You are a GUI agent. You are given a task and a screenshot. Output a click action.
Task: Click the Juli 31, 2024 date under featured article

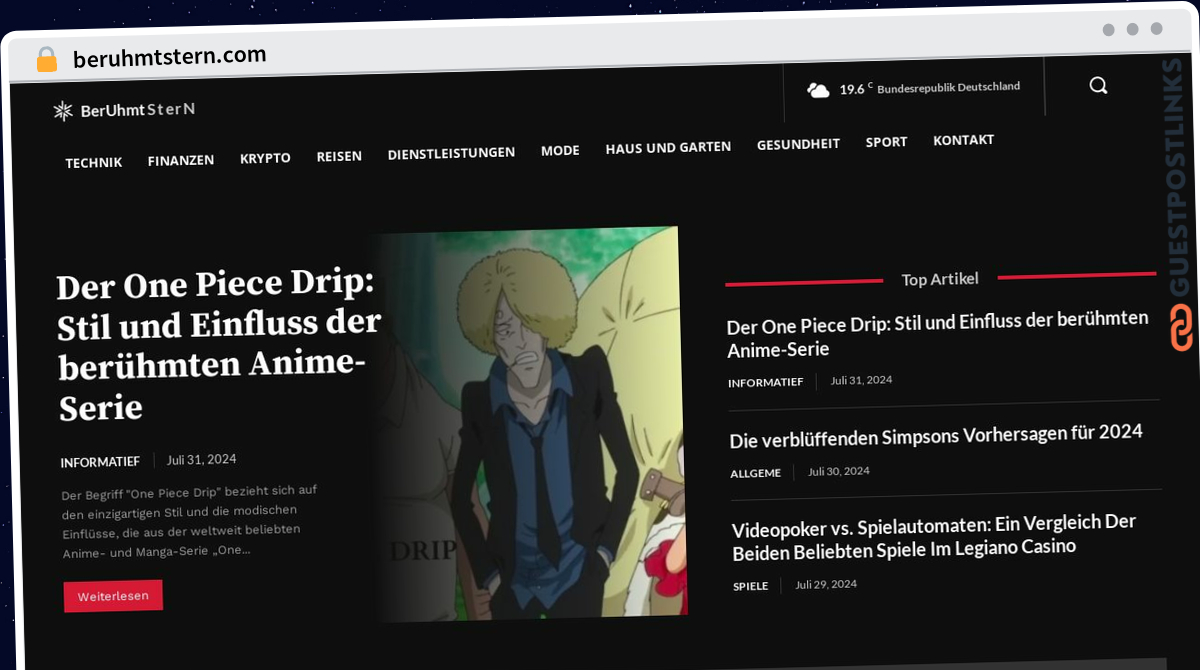(x=202, y=460)
